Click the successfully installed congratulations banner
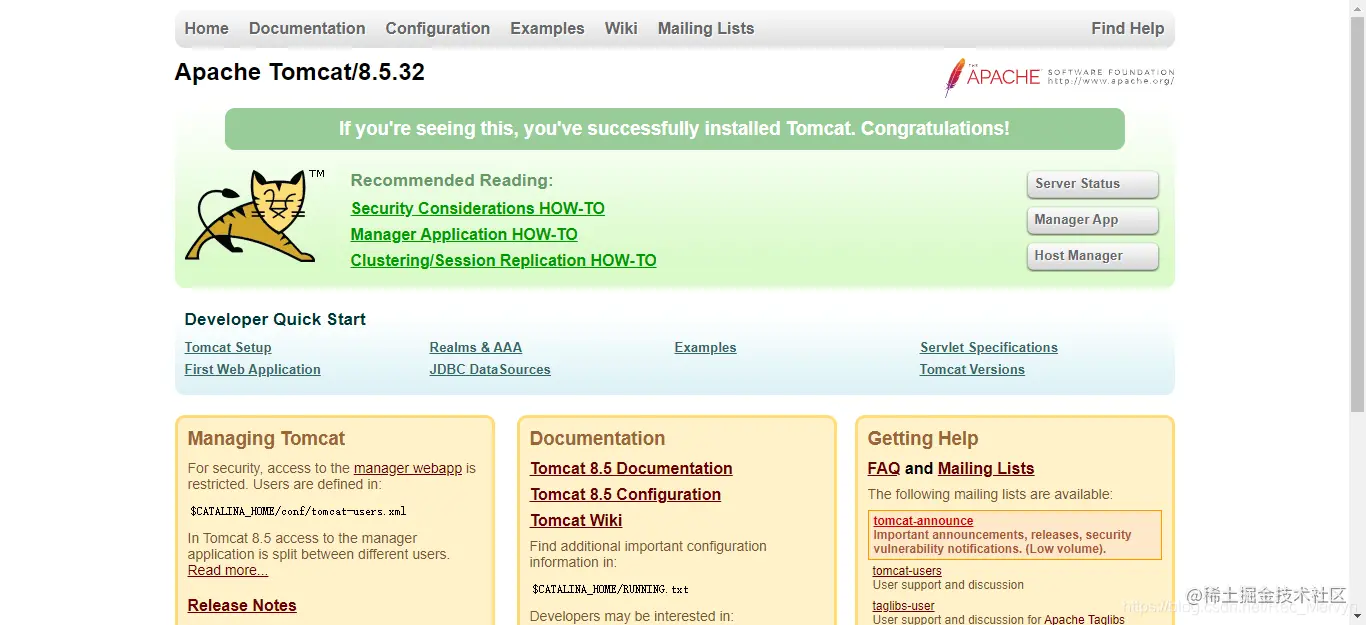The image size is (1366, 625). click(x=675, y=129)
